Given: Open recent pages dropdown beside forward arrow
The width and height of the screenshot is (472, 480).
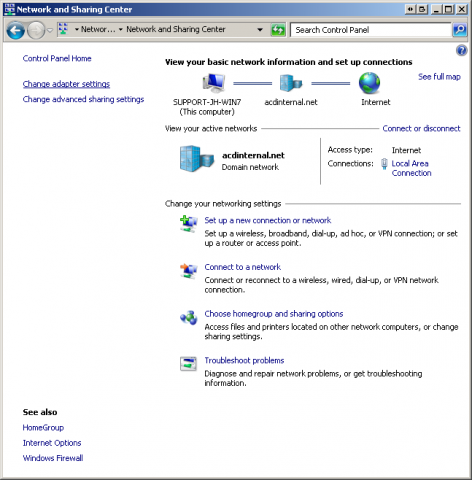Looking at the screenshot, I should [x=50, y=30].
